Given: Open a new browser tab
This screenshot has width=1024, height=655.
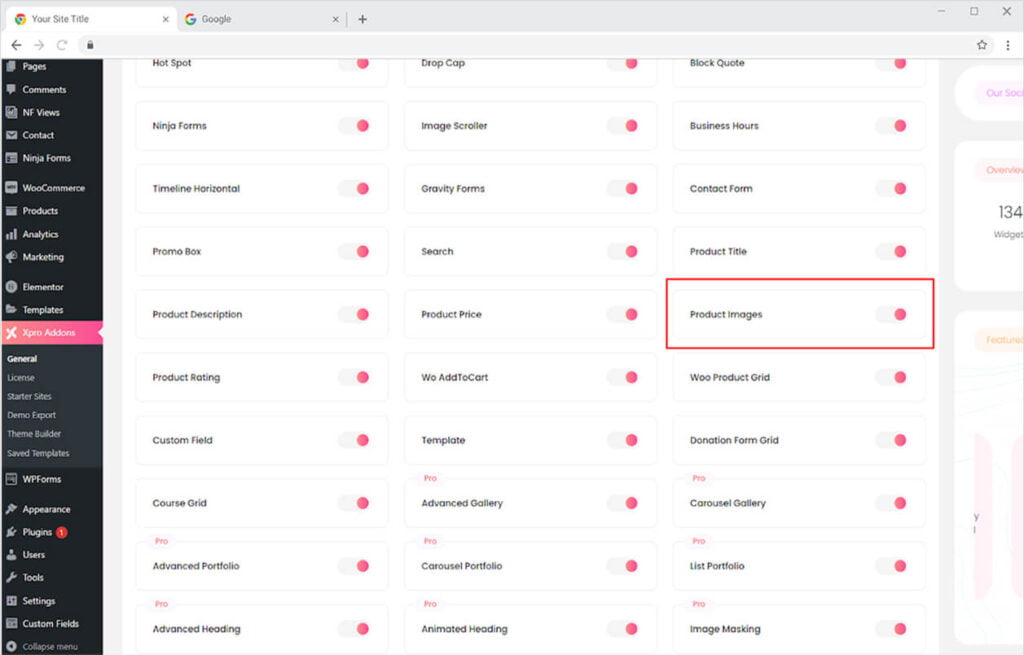Looking at the screenshot, I should pos(362,19).
